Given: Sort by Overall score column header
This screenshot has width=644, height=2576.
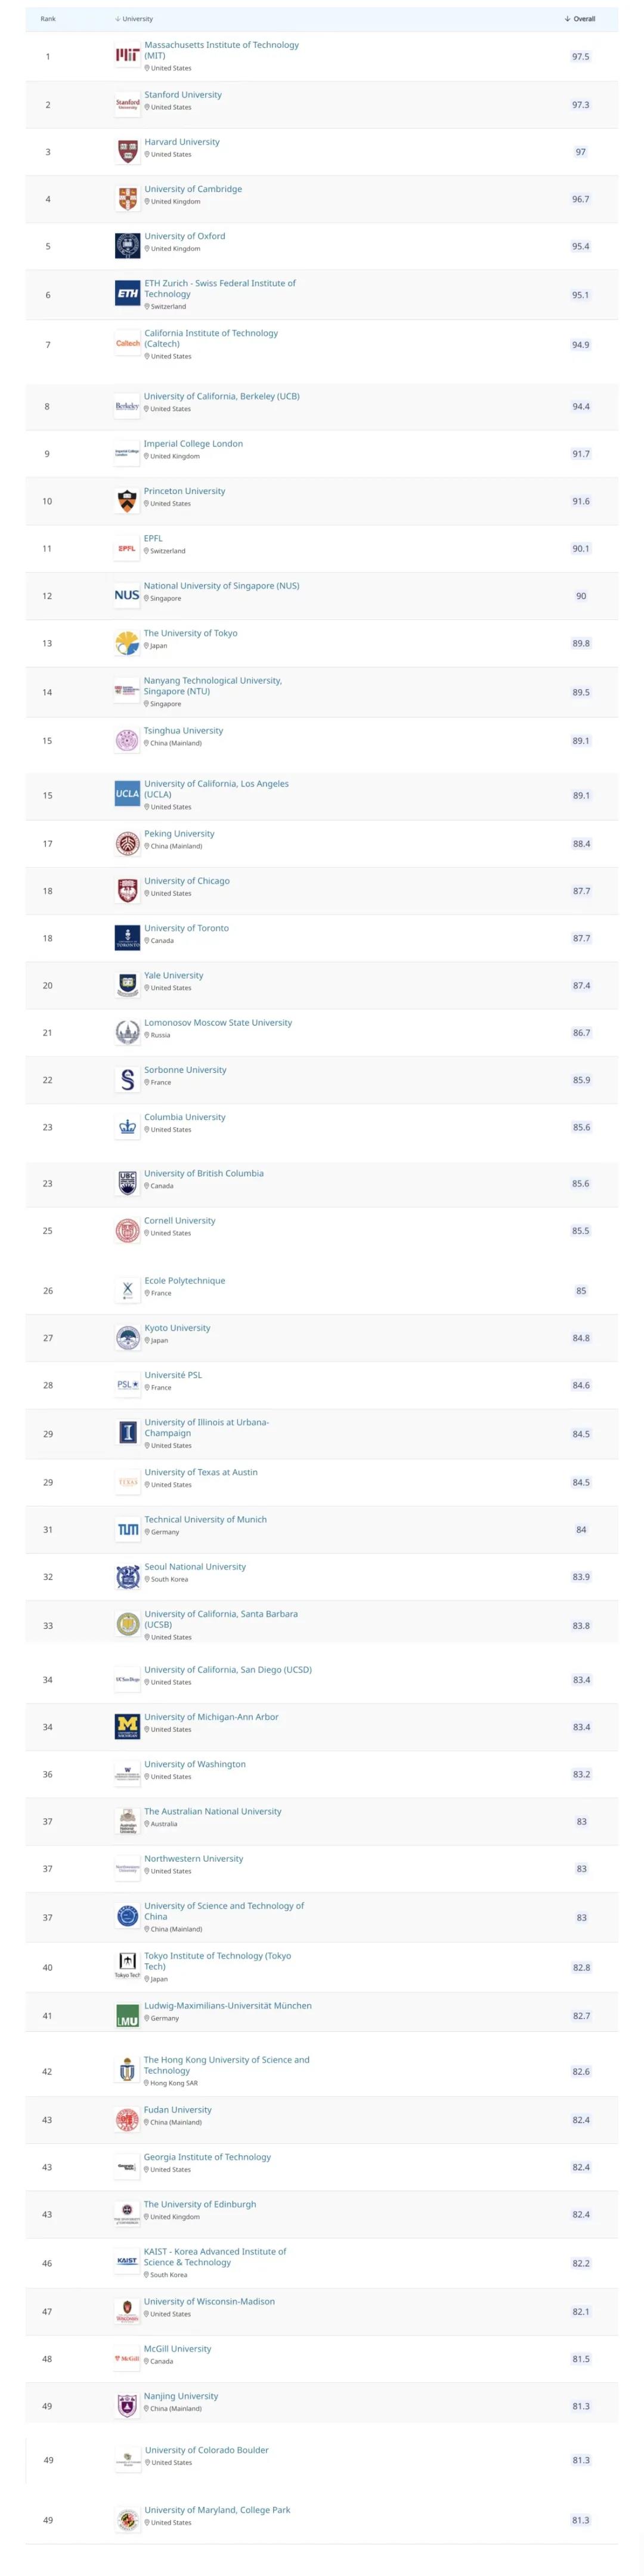Looking at the screenshot, I should [580, 19].
